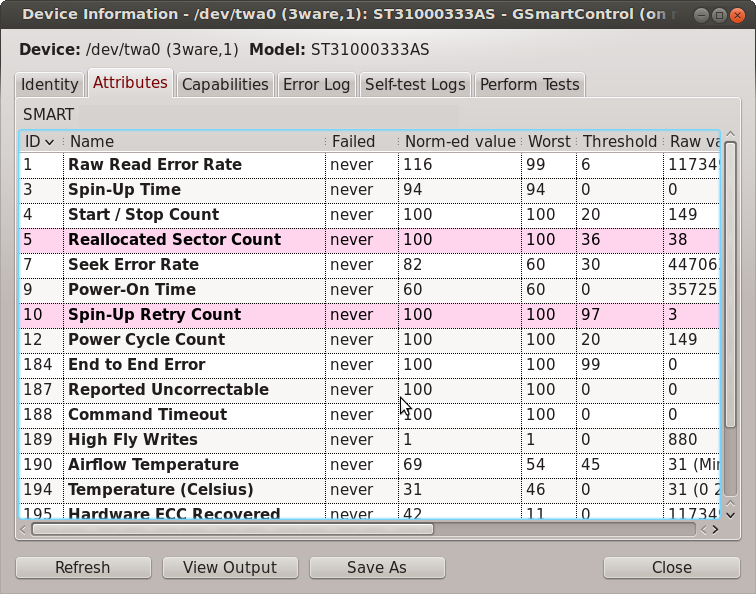Minimize the Device Information window

point(701,15)
